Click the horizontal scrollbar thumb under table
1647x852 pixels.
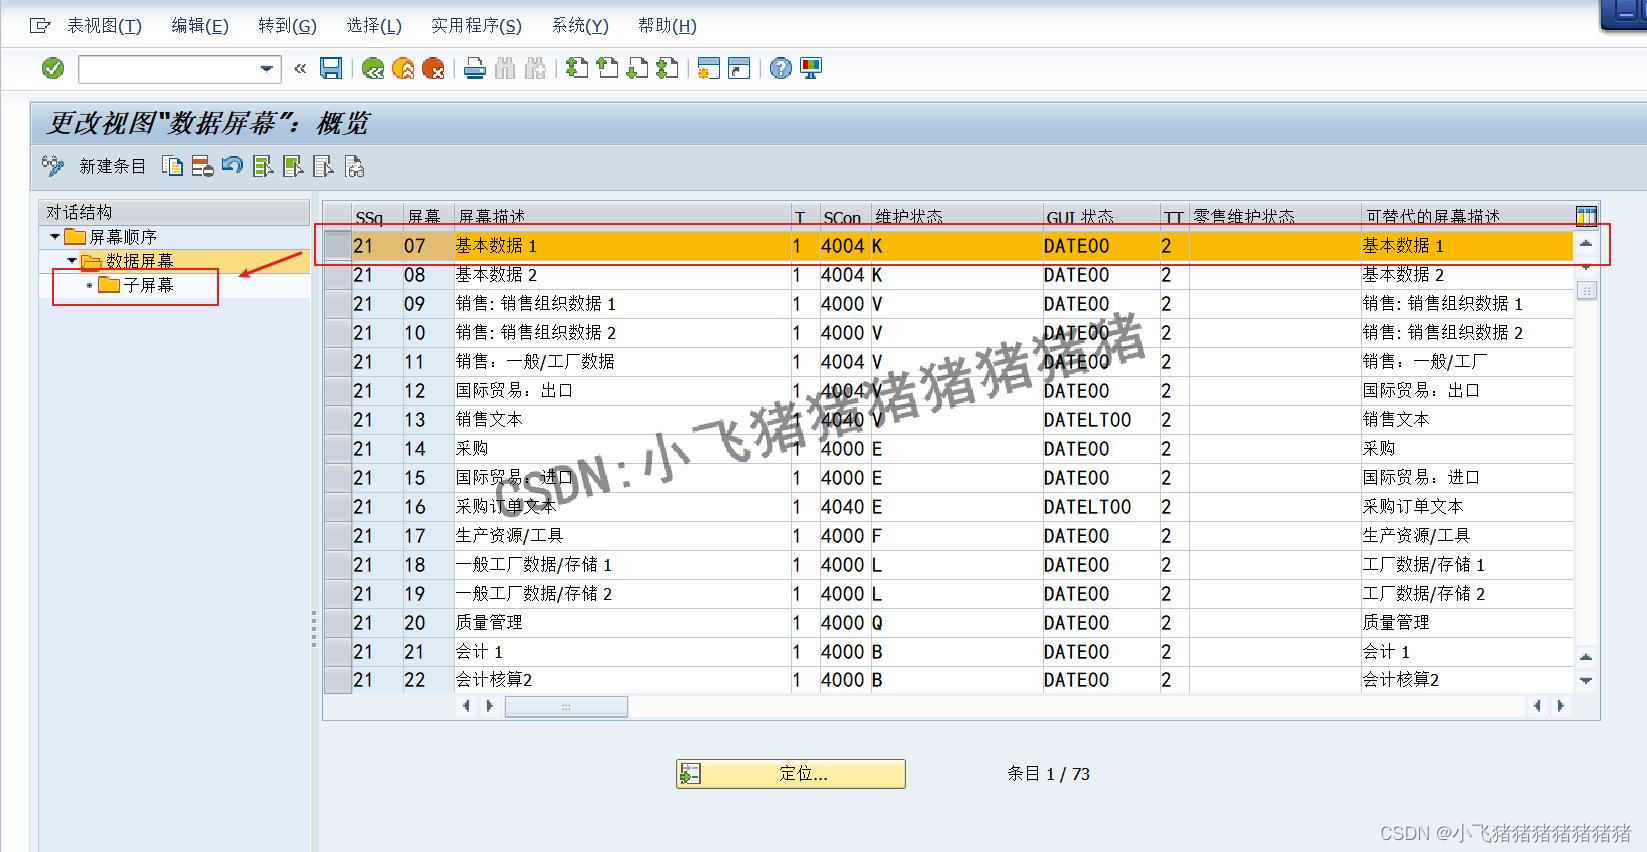pyautogui.click(x=566, y=707)
